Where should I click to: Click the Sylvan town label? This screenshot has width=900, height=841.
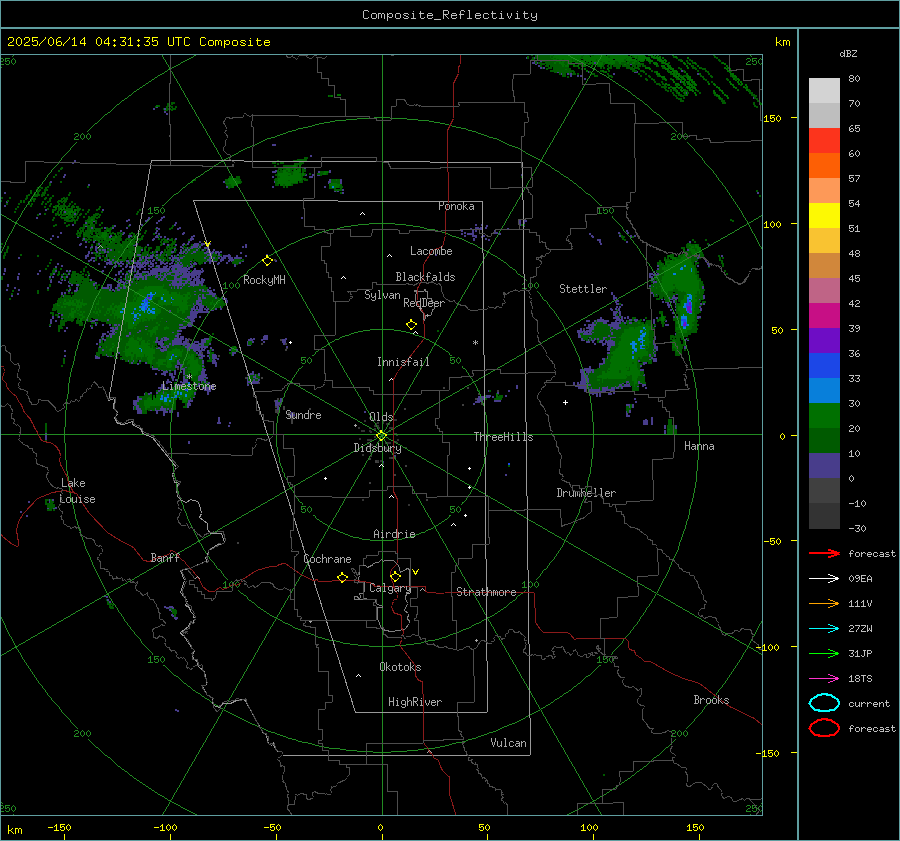click(x=382, y=295)
